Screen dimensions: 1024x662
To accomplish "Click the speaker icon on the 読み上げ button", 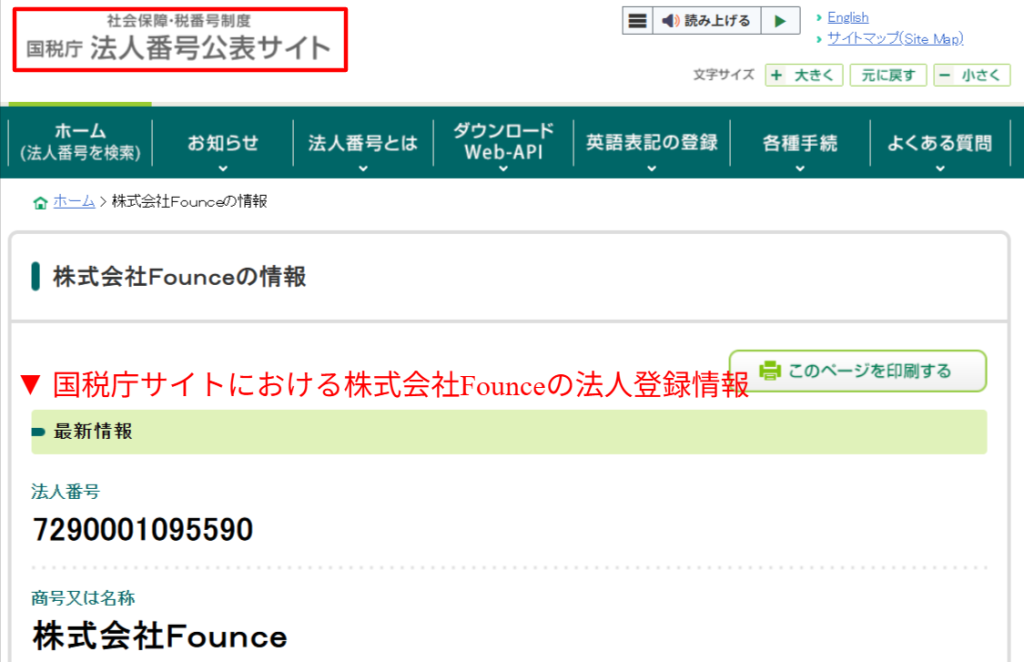I will coord(668,20).
